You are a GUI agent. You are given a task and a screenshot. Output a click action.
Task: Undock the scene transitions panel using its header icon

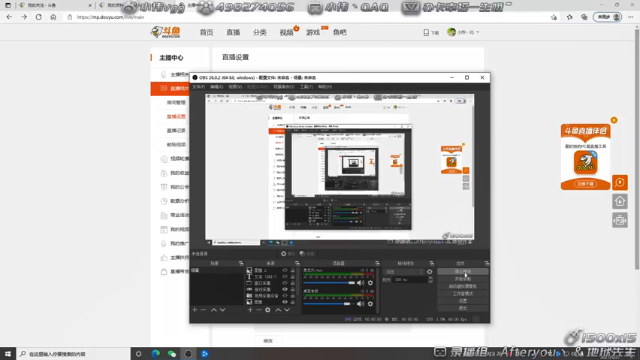[431, 263]
